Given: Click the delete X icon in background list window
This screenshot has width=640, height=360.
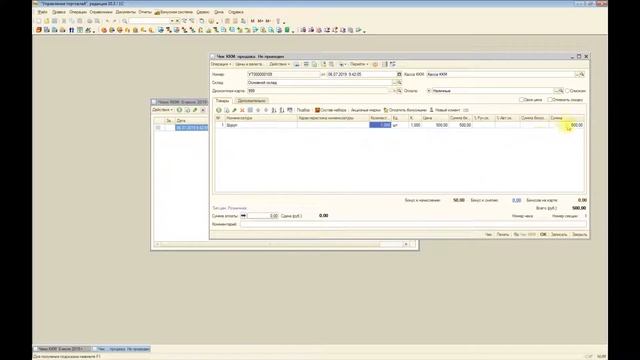Looking at the screenshot, I should (203, 110).
